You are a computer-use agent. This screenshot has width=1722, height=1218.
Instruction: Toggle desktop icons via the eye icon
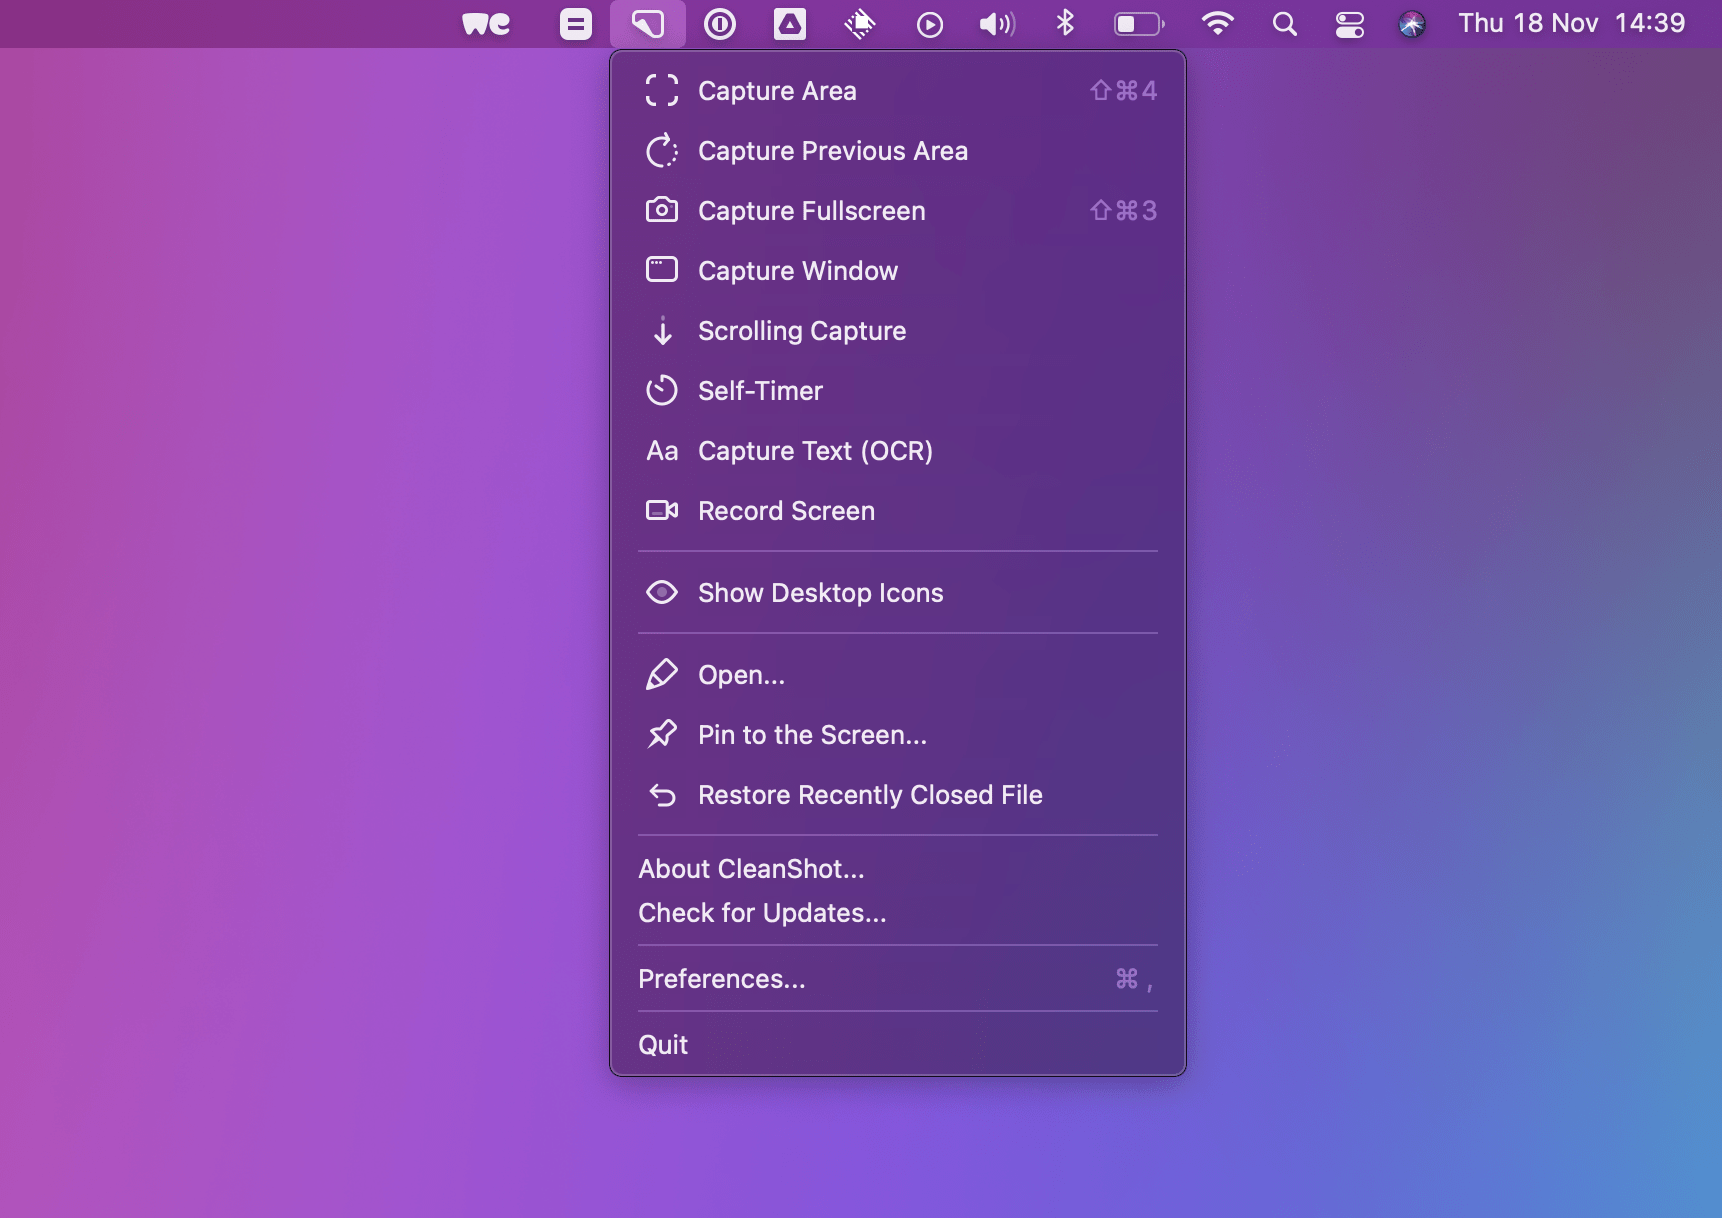point(662,593)
